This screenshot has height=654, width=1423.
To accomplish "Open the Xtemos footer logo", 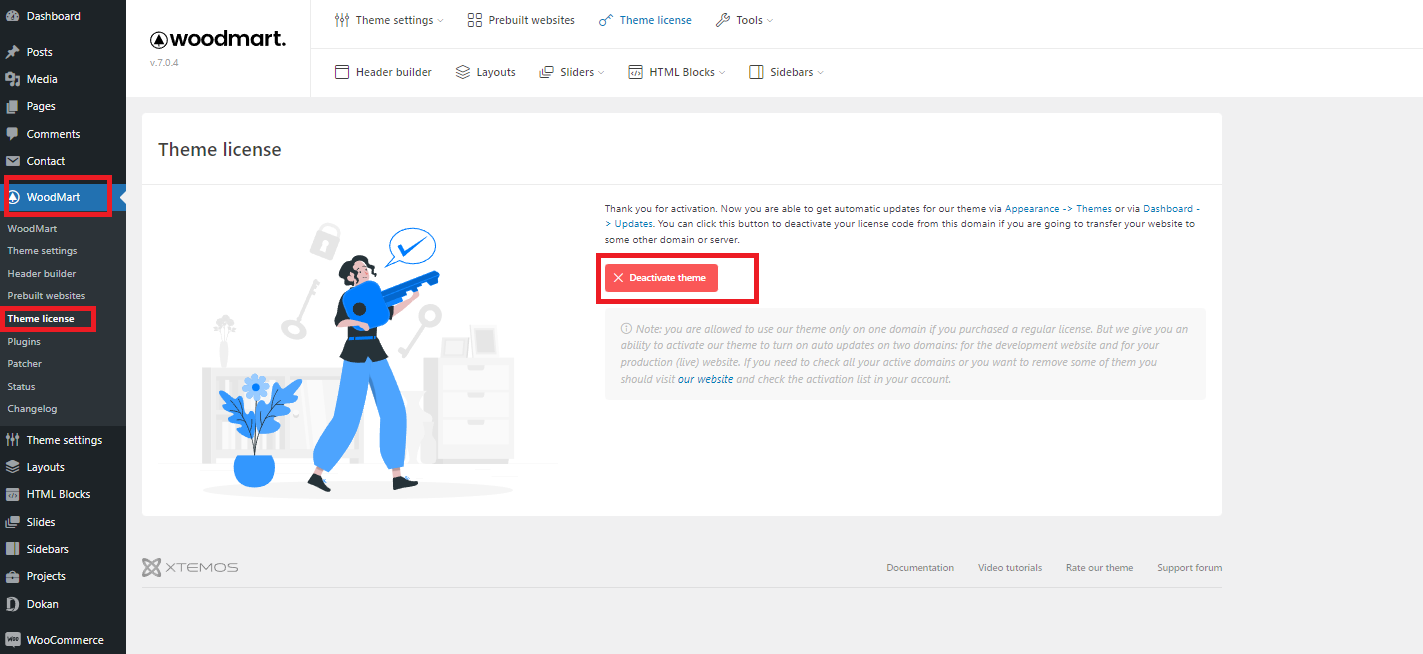I will 190,567.
